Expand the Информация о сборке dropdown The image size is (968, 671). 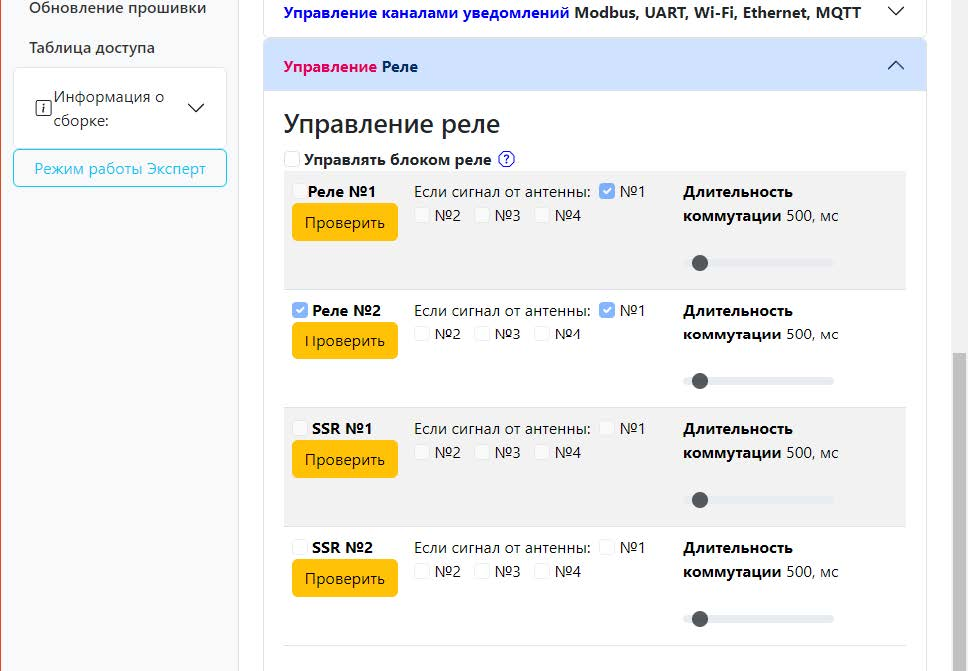coord(196,108)
